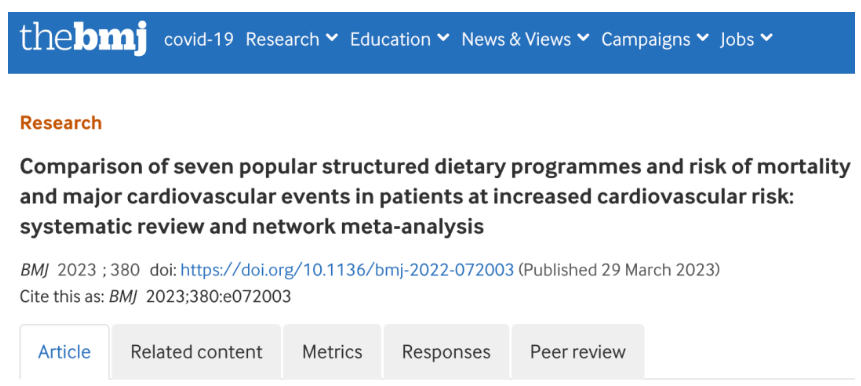Open the doi.org article link
Viewport: 861px width, 386px height.
tap(347, 270)
